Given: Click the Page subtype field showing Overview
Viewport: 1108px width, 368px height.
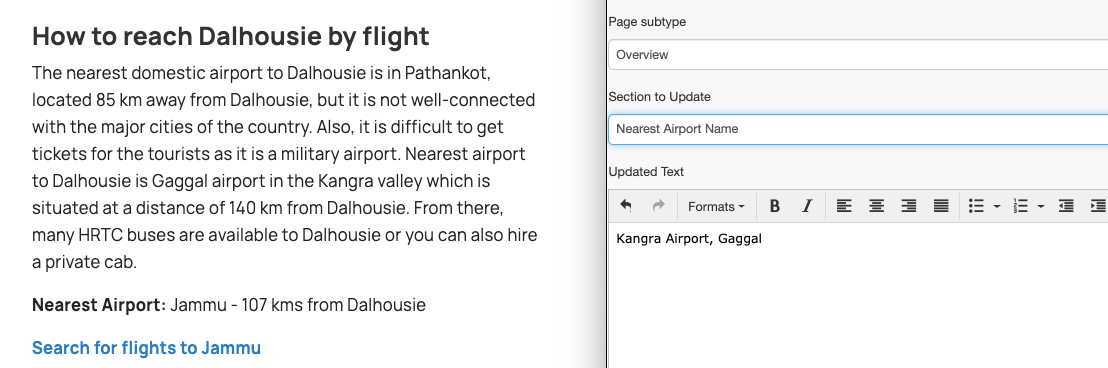Looking at the screenshot, I should [x=858, y=54].
